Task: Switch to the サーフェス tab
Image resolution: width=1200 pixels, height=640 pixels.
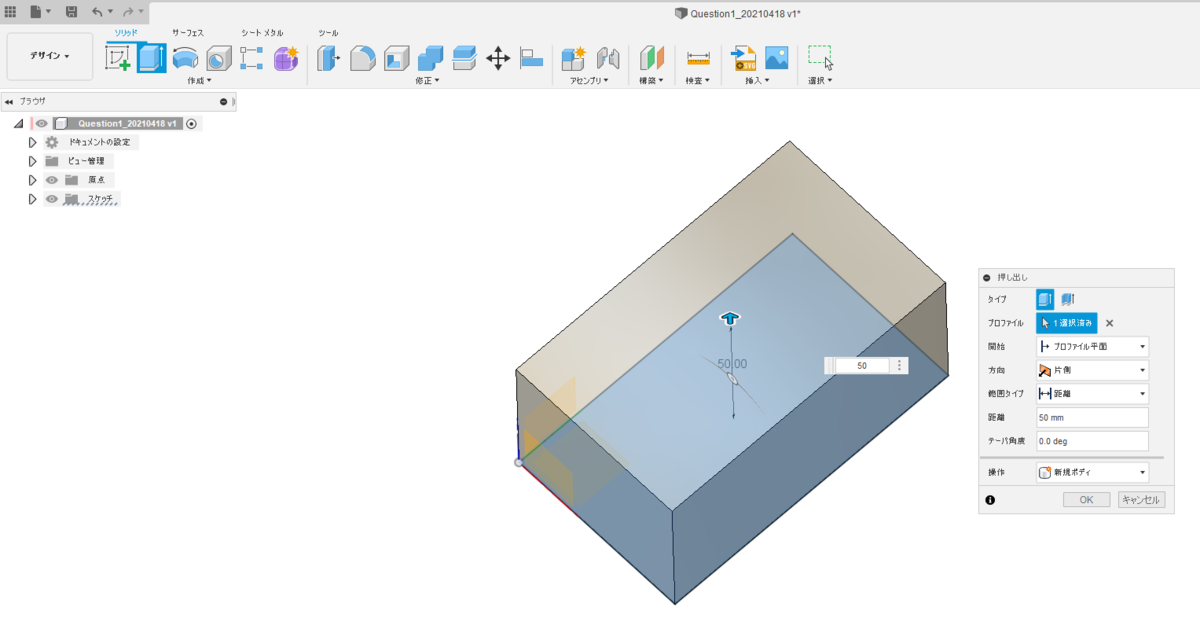Action: coord(188,33)
